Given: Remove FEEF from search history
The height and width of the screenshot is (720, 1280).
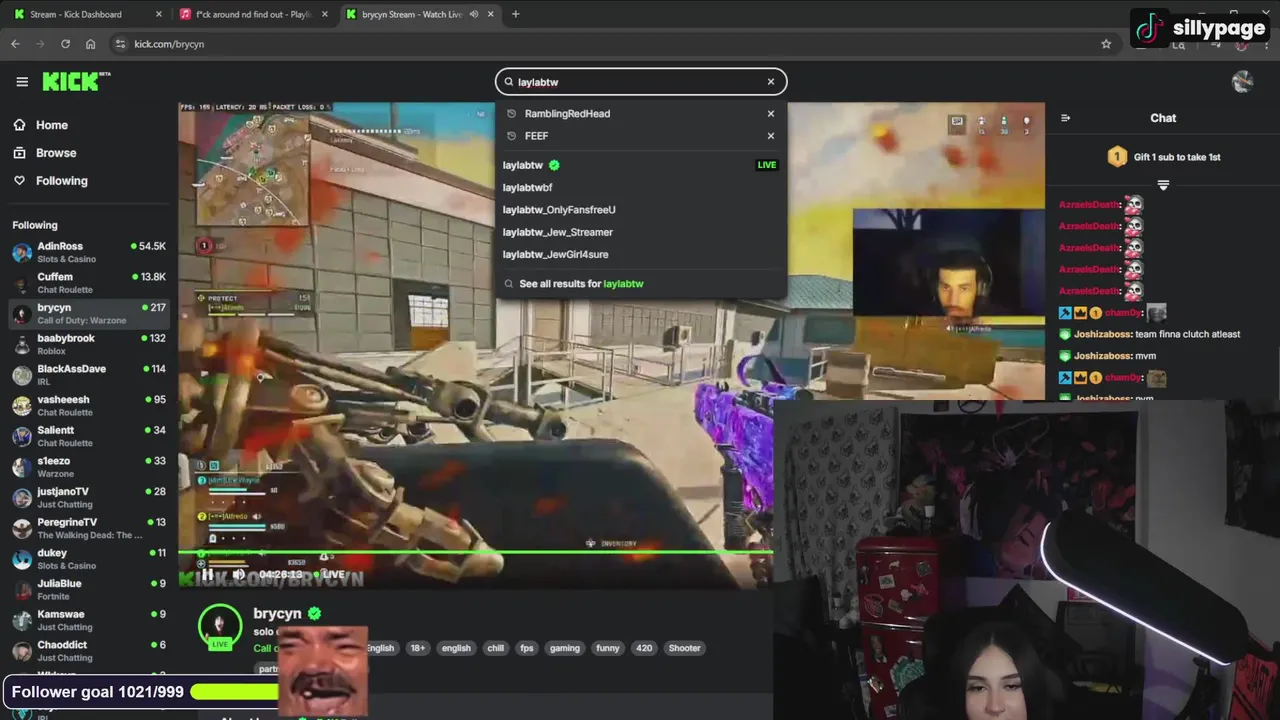Looking at the screenshot, I should click(771, 136).
